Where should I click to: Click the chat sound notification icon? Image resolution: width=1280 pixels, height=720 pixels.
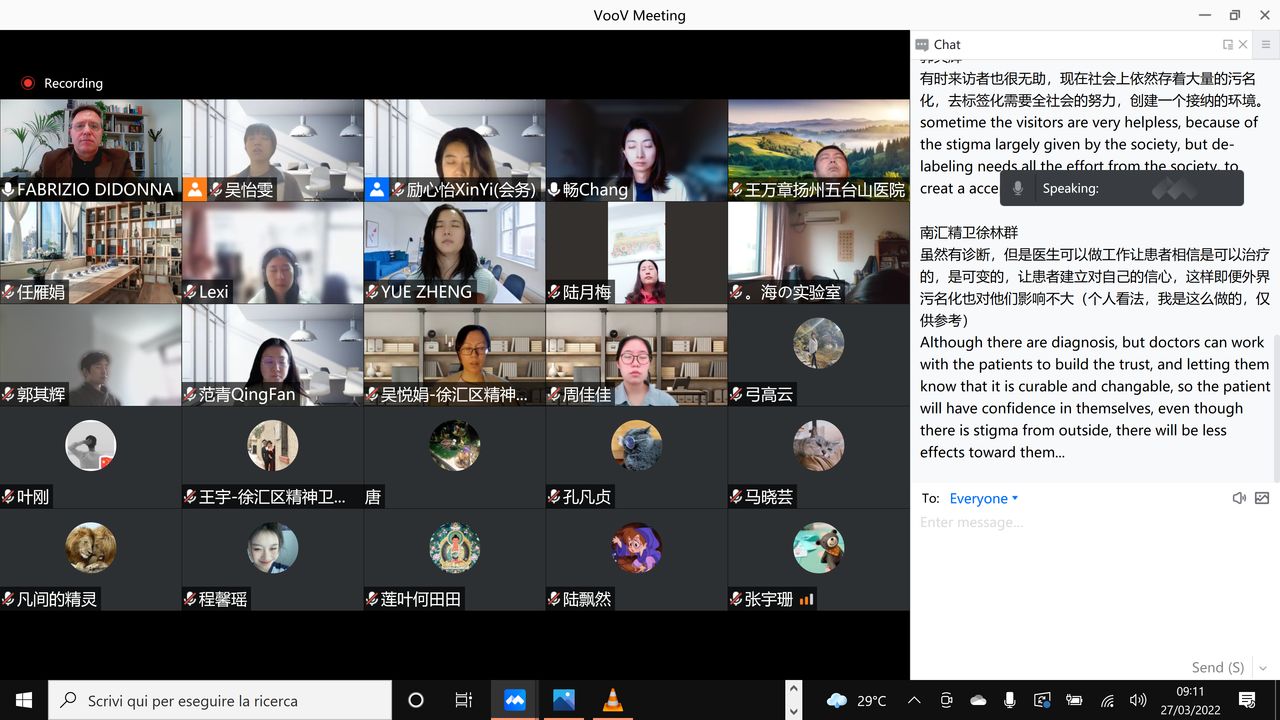[x=1239, y=498]
